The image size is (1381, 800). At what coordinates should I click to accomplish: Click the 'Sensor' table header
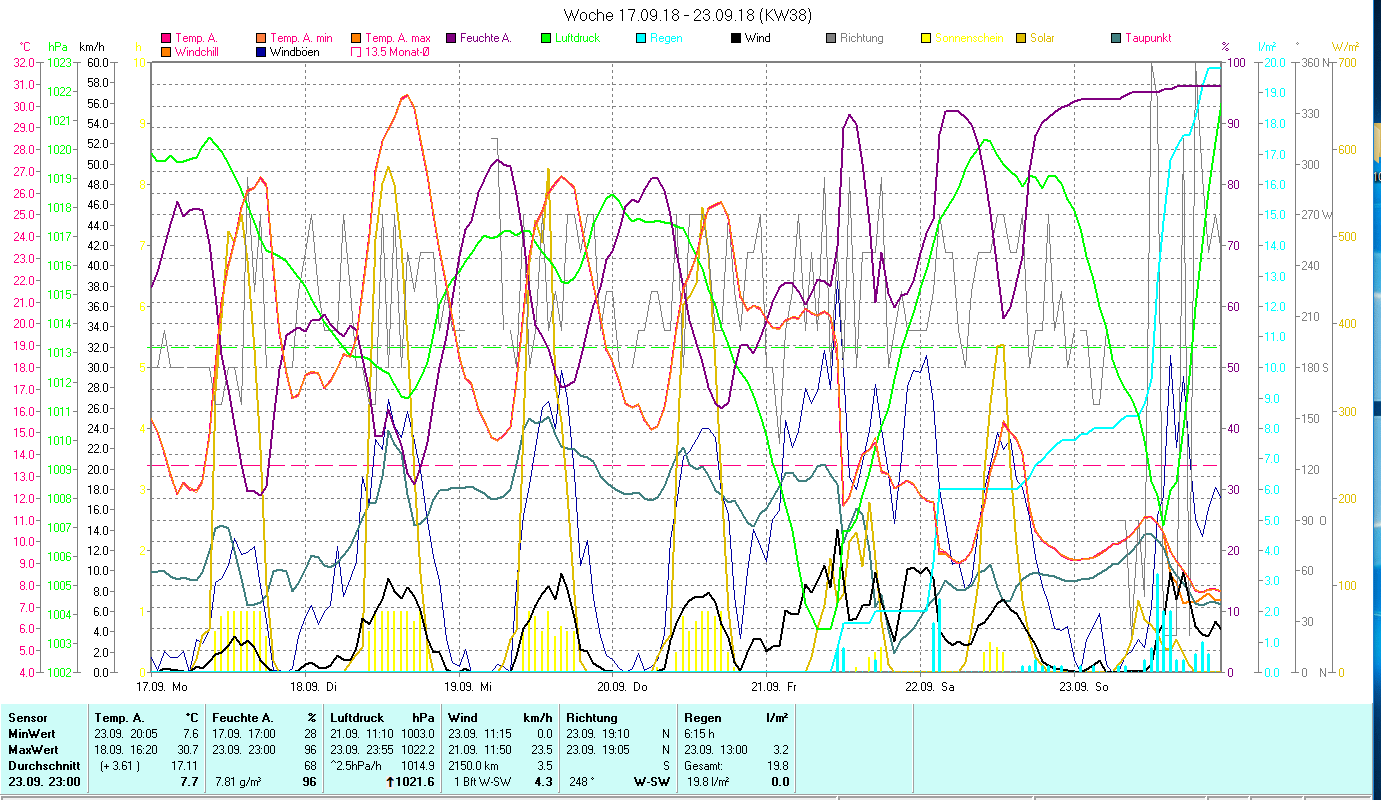pyautogui.click(x=27, y=718)
